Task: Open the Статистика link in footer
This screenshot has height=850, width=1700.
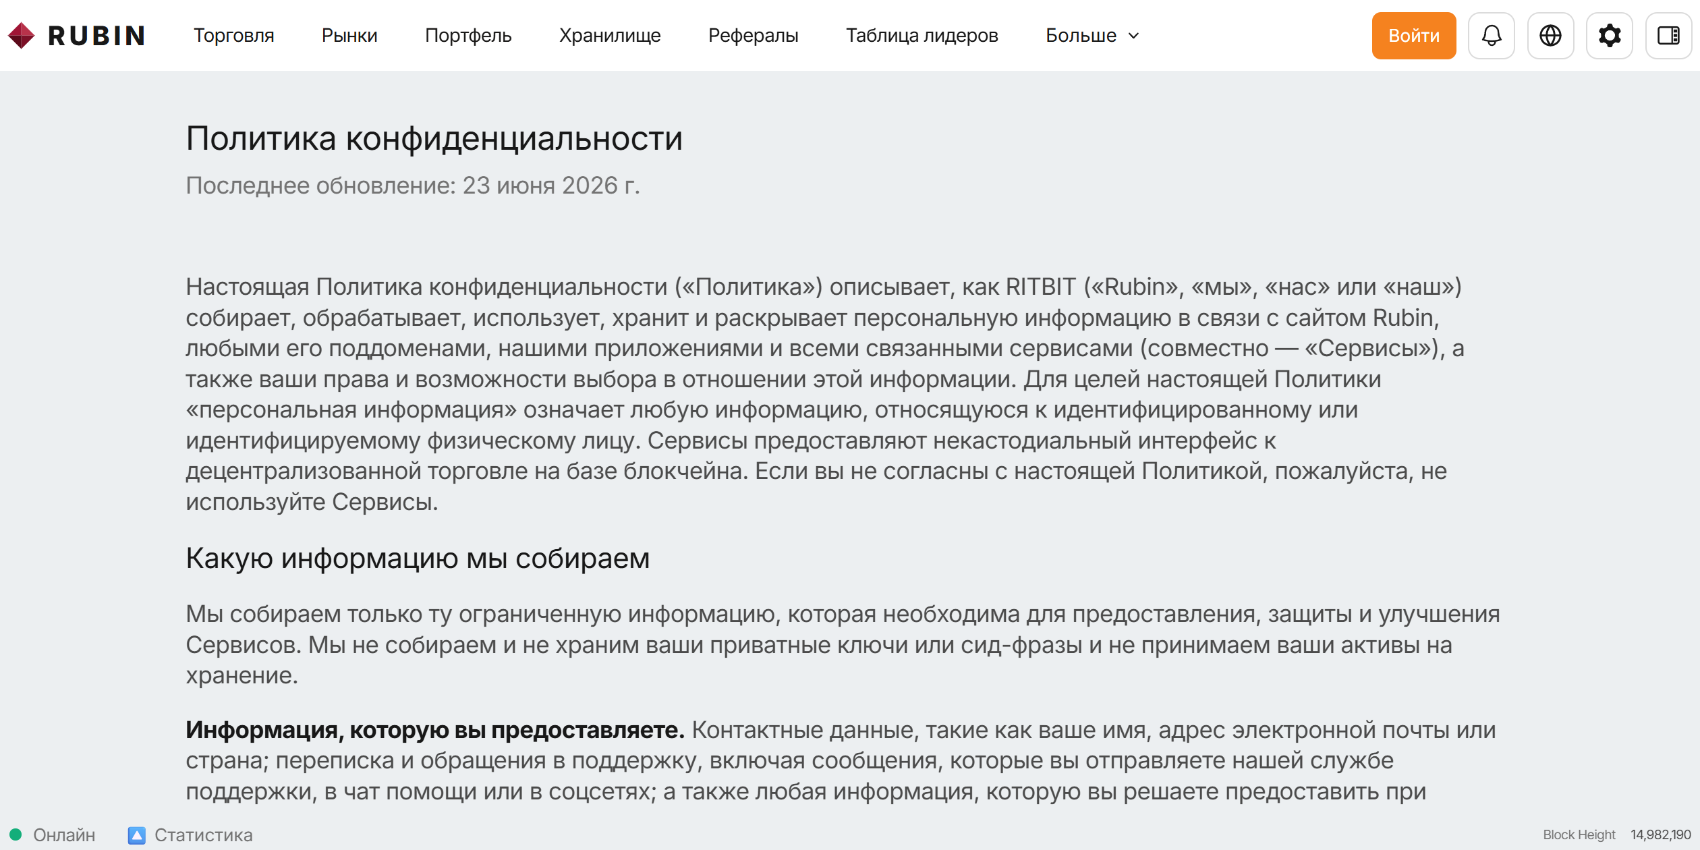Action: tap(203, 835)
